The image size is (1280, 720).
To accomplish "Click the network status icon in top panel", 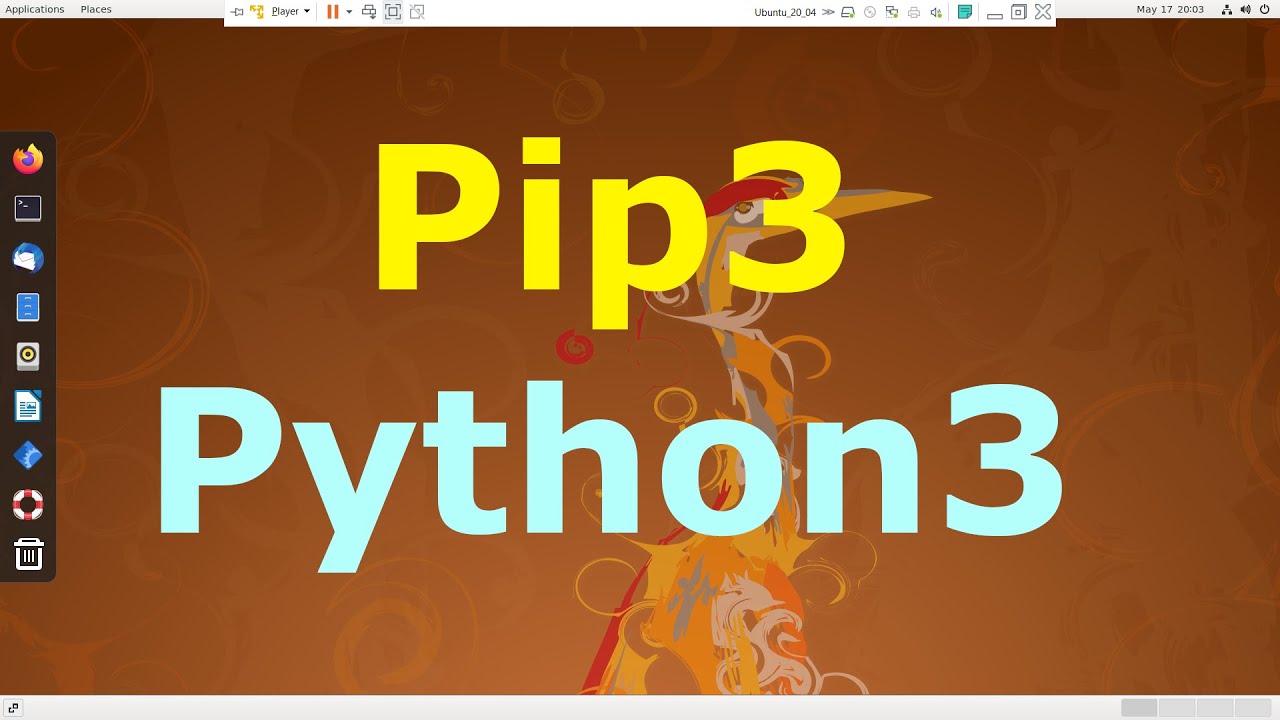I will click(x=1227, y=9).
